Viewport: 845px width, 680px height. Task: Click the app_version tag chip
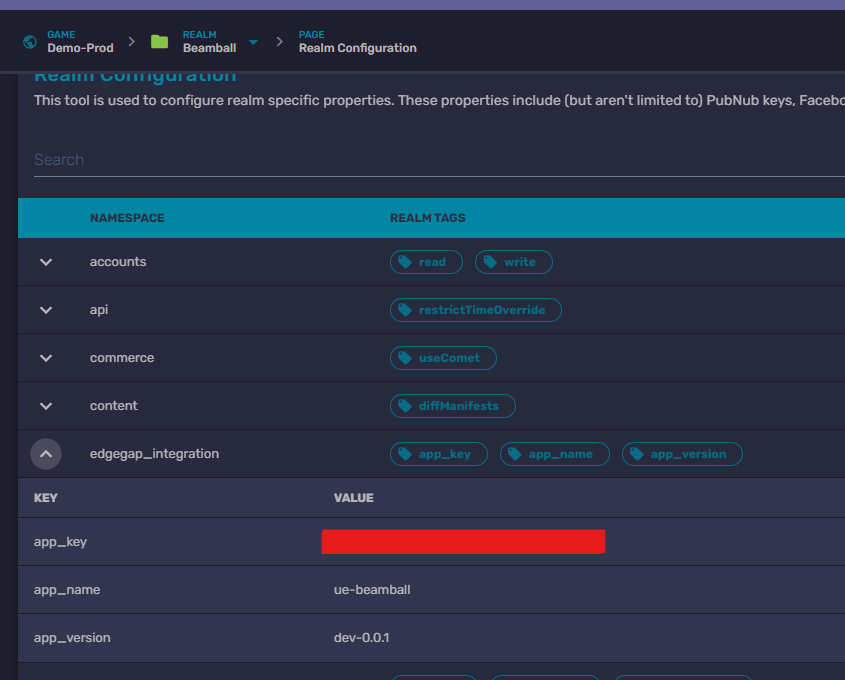[x=682, y=454]
